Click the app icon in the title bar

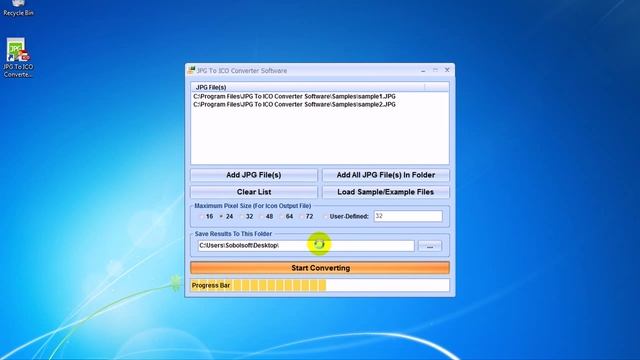[x=191, y=70]
